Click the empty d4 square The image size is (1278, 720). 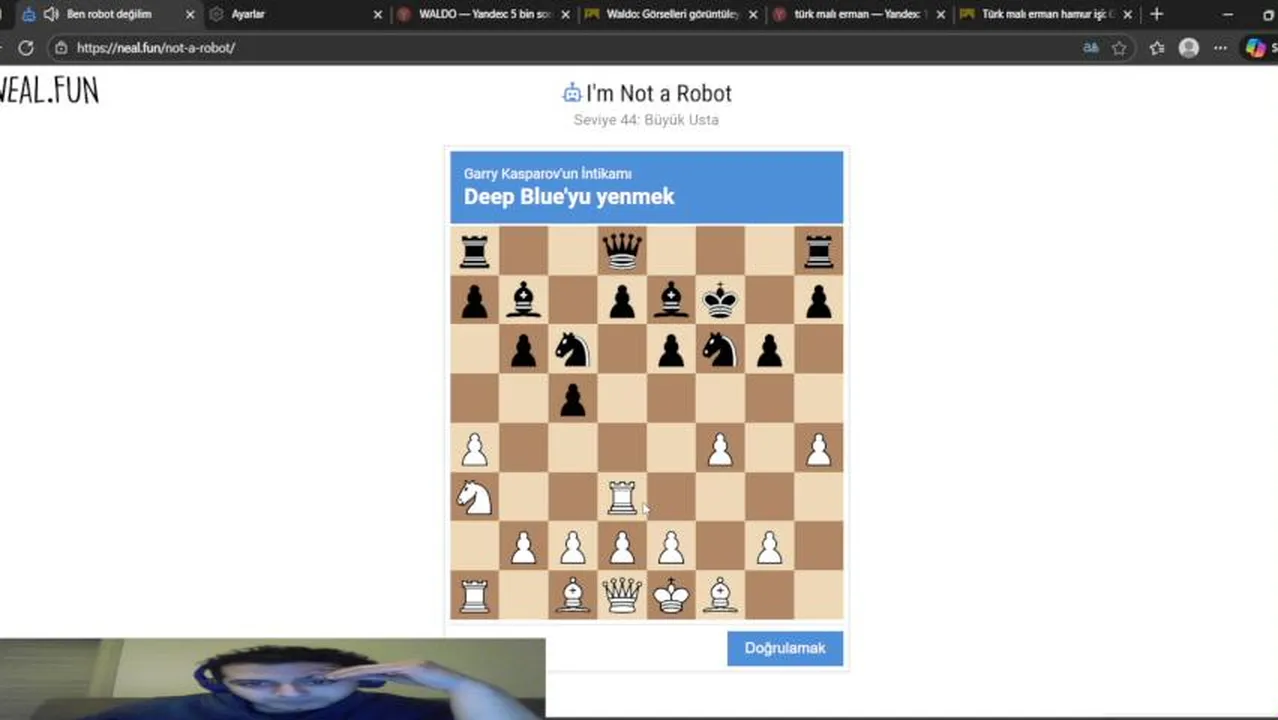(622, 447)
